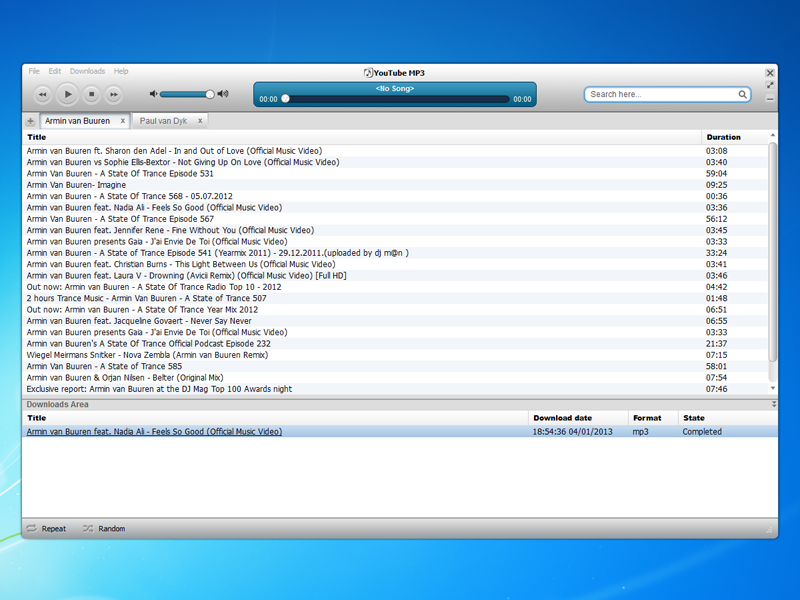
Task: Click the seek bar handle knob
Action: pyautogui.click(x=285, y=99)
